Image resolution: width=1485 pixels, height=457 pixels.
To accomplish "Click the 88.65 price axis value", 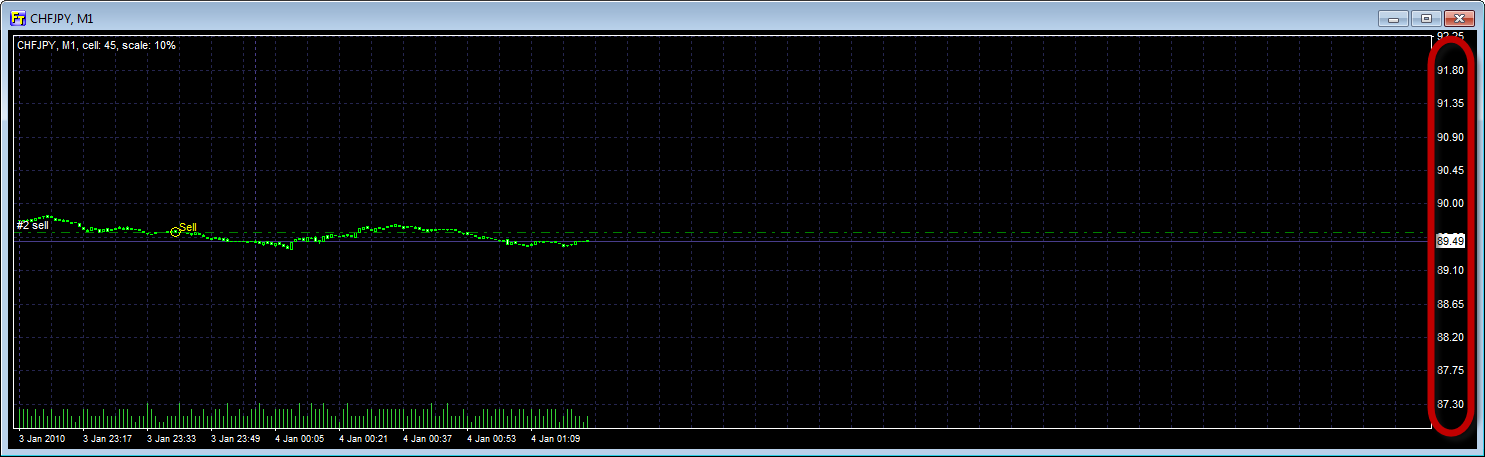I will point(1450,304).
